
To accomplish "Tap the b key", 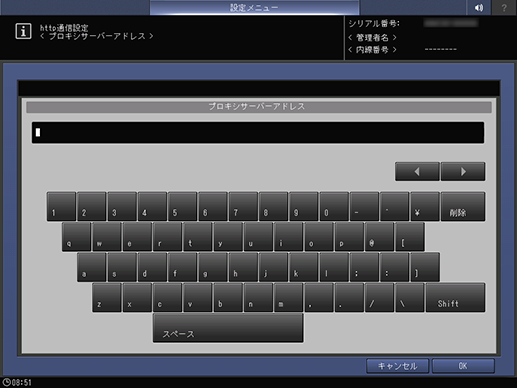I will click(x=228, y=298).
